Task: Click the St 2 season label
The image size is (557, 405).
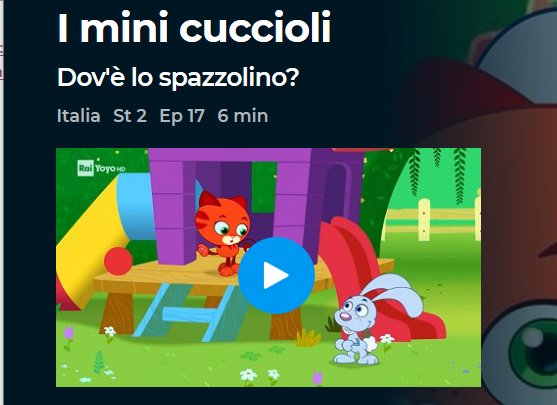Action: 130,116
